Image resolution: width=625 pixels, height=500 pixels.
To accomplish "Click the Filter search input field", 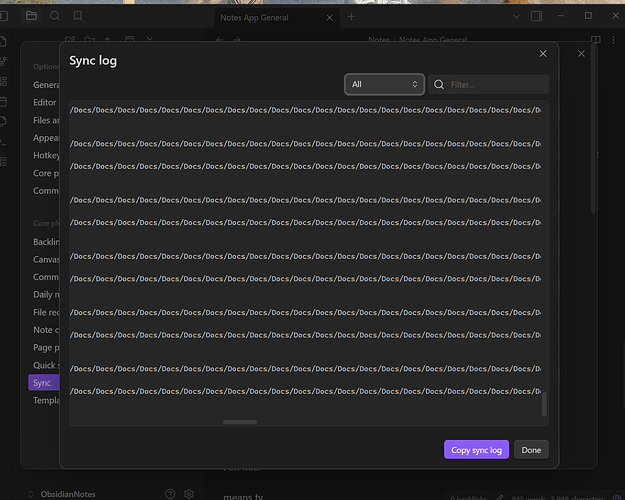I will pos(496,85).
